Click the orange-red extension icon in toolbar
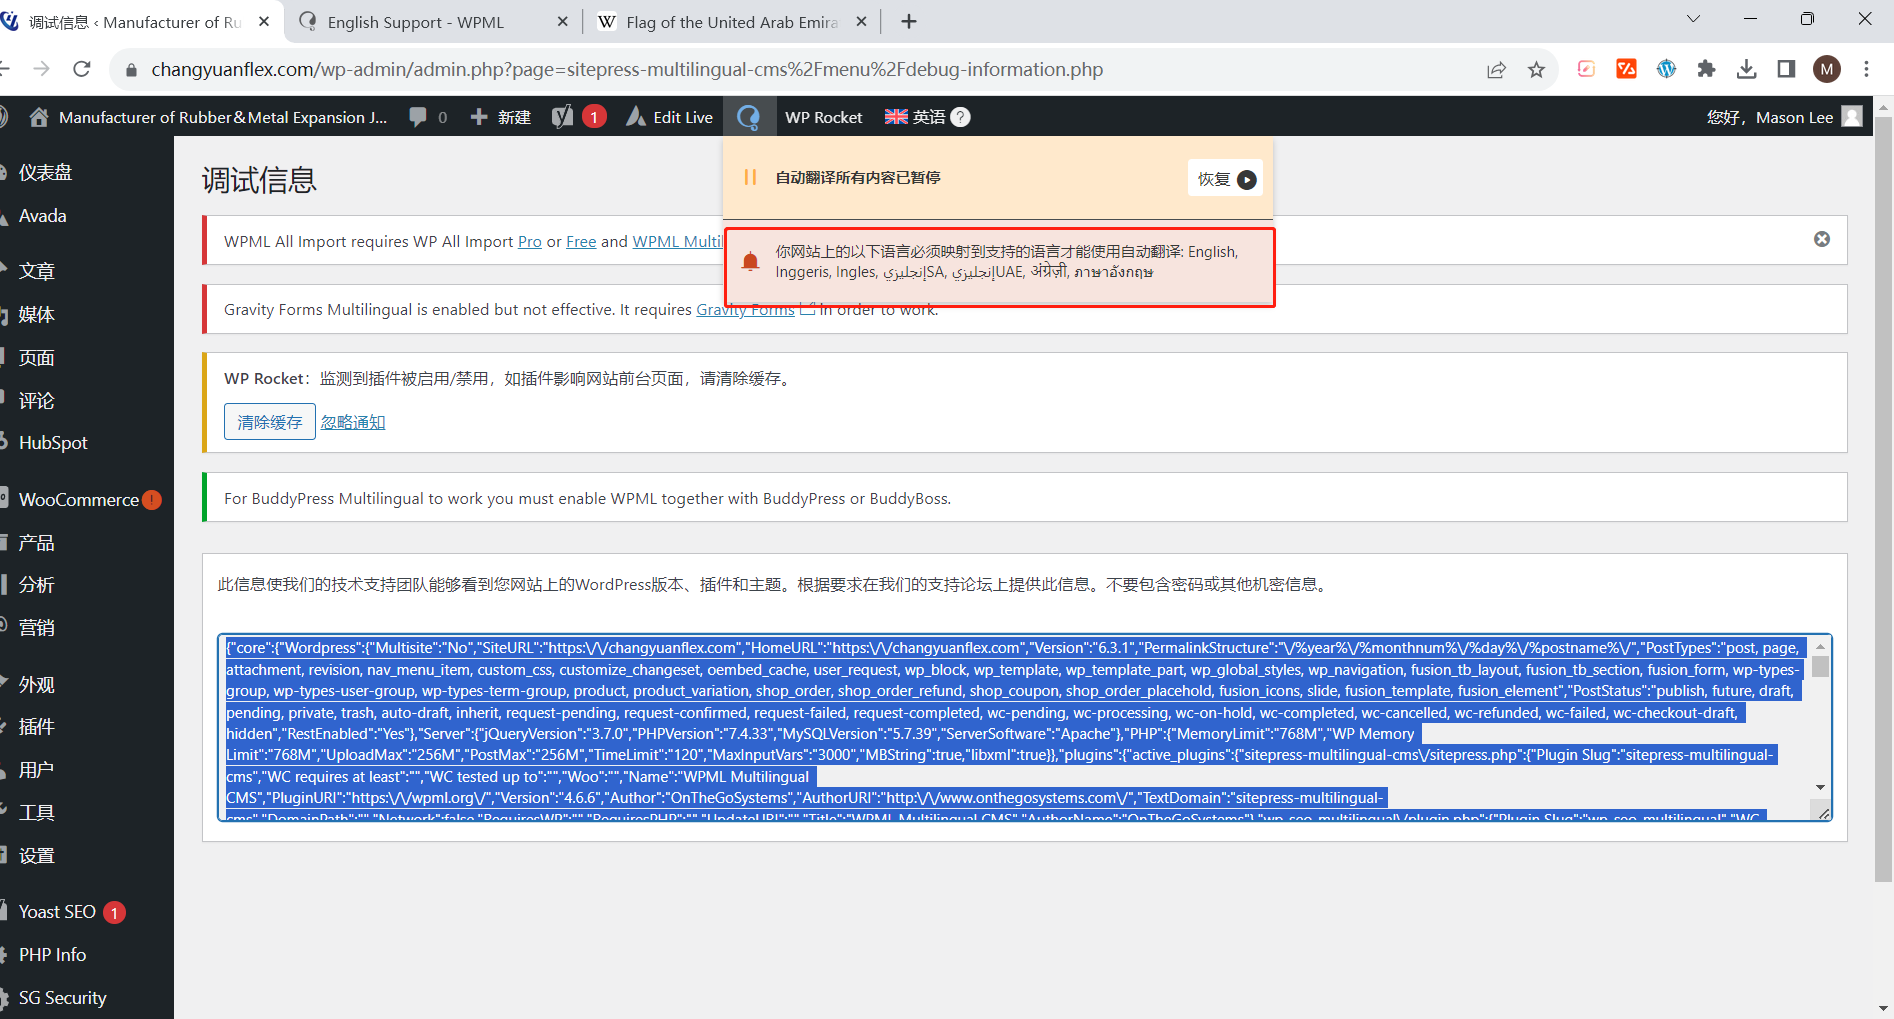This screenshot has height=1019, width=1894. (x=1626, y=69)
